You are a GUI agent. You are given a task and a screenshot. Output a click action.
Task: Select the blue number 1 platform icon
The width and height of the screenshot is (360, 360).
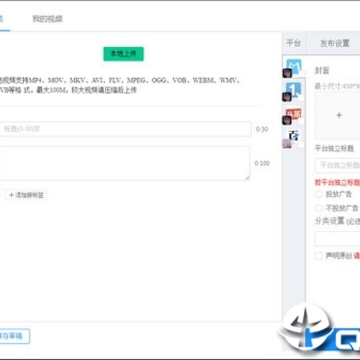tap(294, 89)
